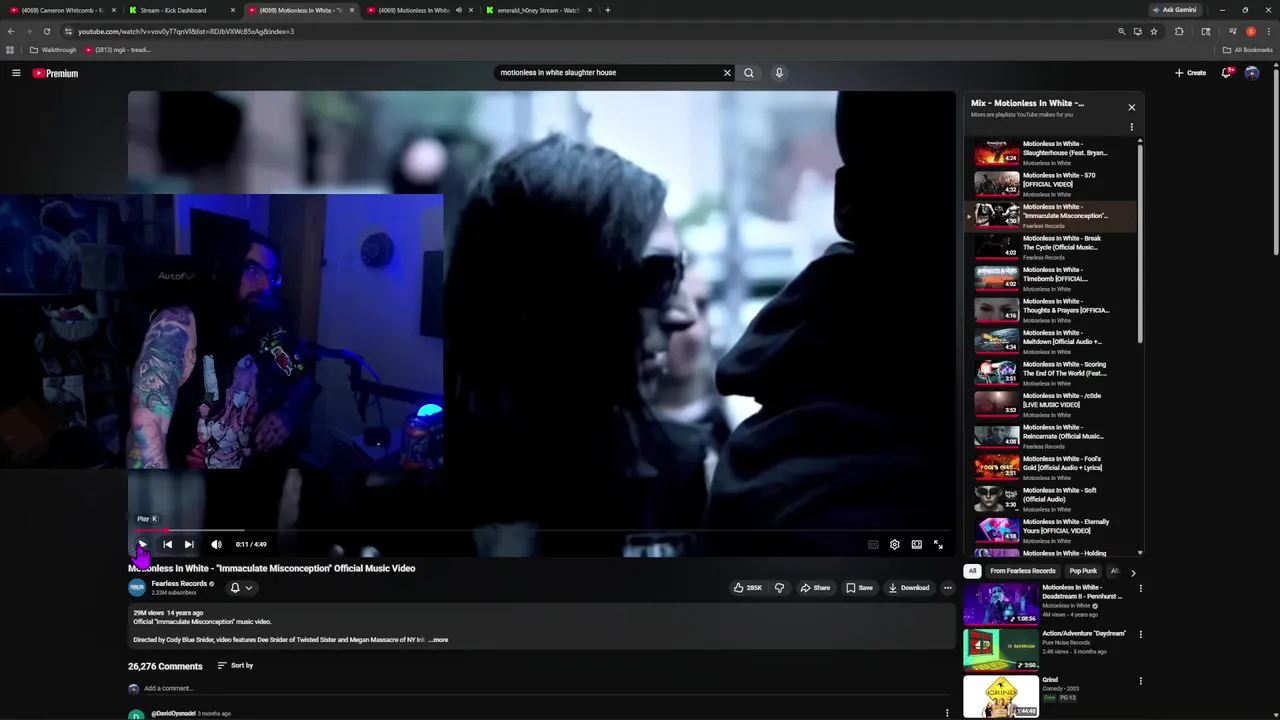Screen dimensions: 1280x720
Task: Expand description with ...more
Action: coord(438,640)
